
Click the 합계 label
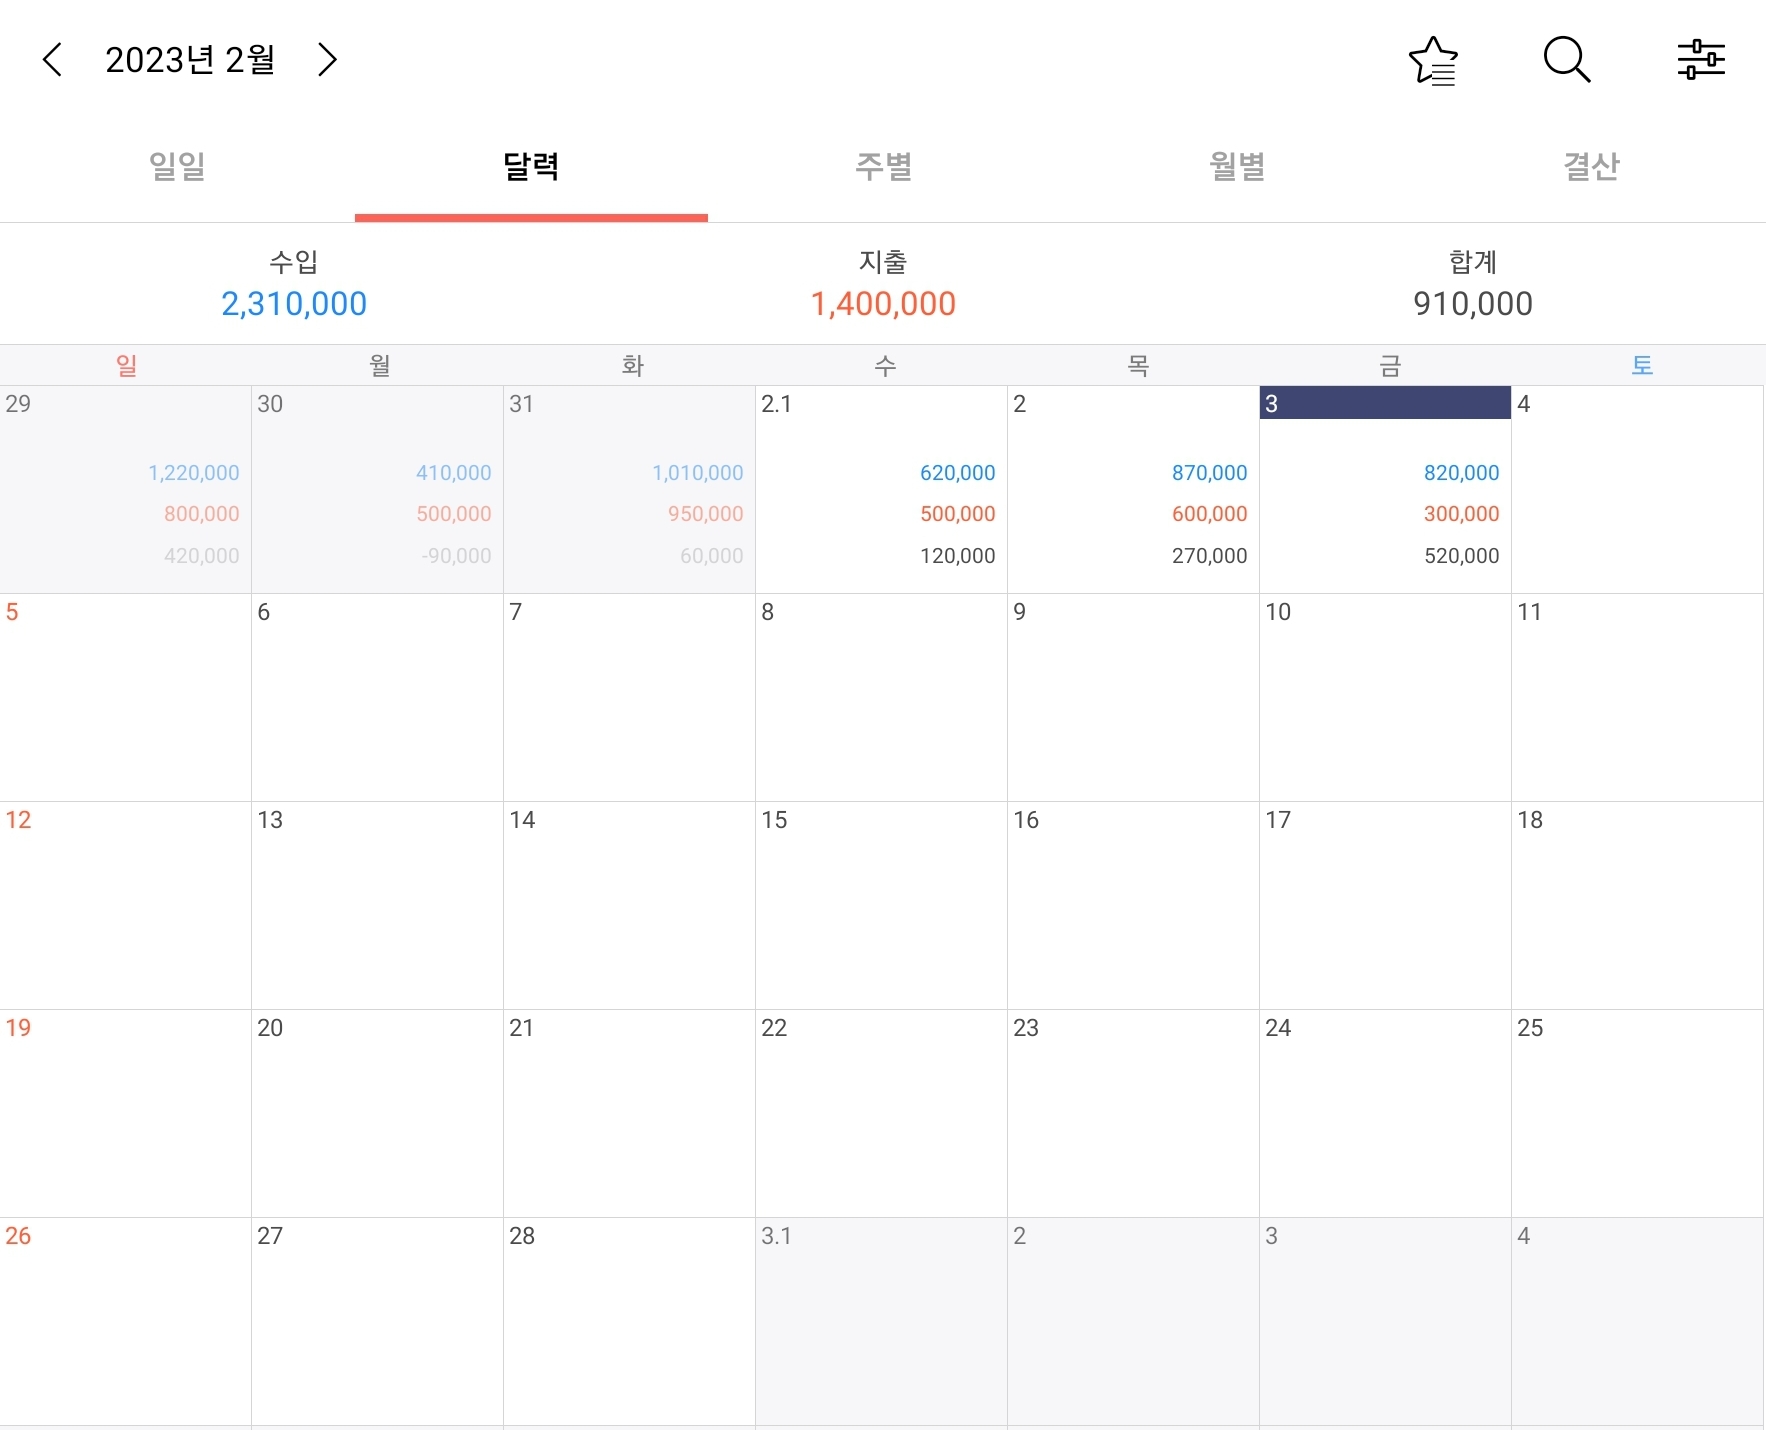coord(1473,262)
